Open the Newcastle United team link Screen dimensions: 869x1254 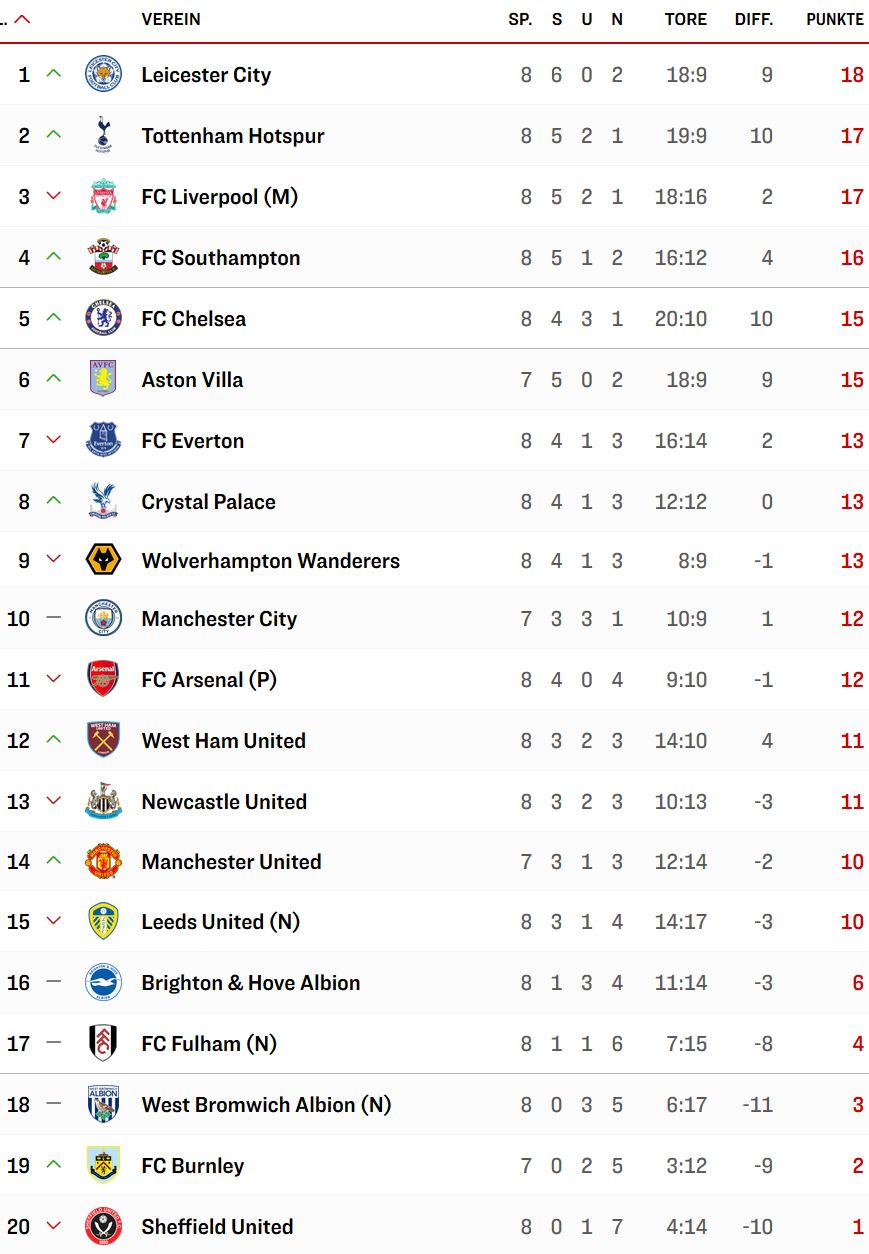[225, 802]
